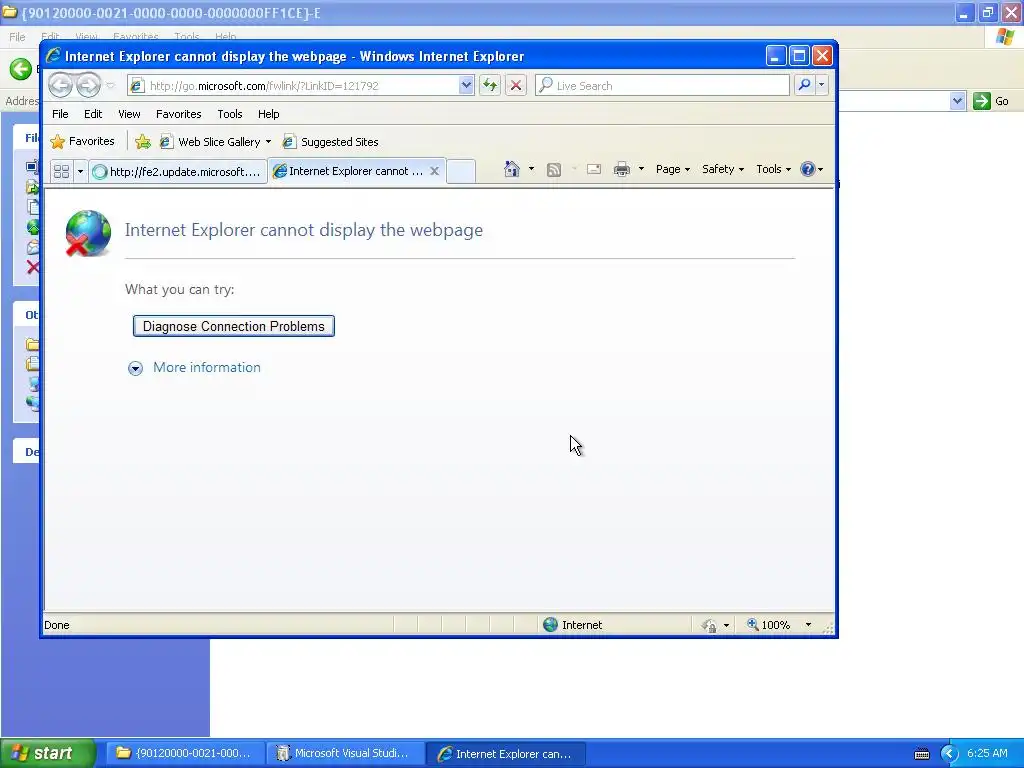Go forward using IE Forward arrow
The width and height of the screenshot is (1024, 768).
pyautogui.click(x=88, y=85)
